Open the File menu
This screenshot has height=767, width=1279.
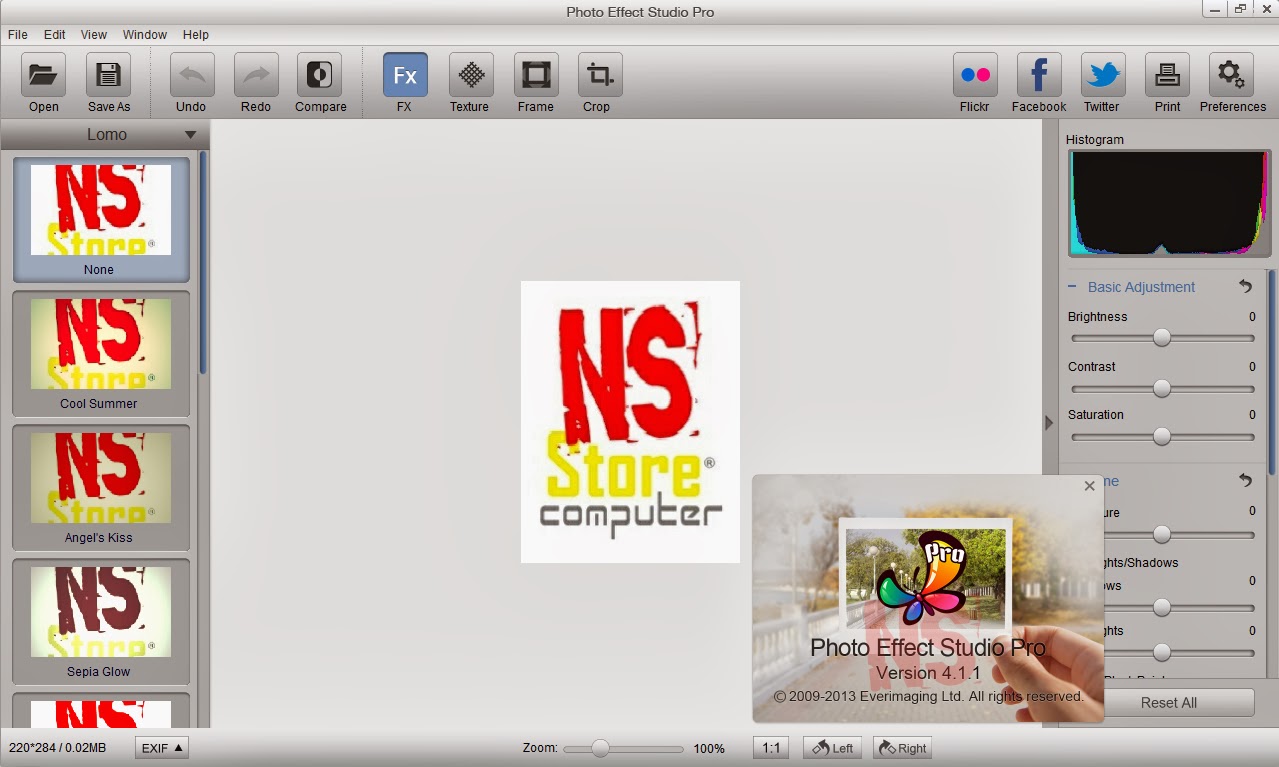coord(18,34)
